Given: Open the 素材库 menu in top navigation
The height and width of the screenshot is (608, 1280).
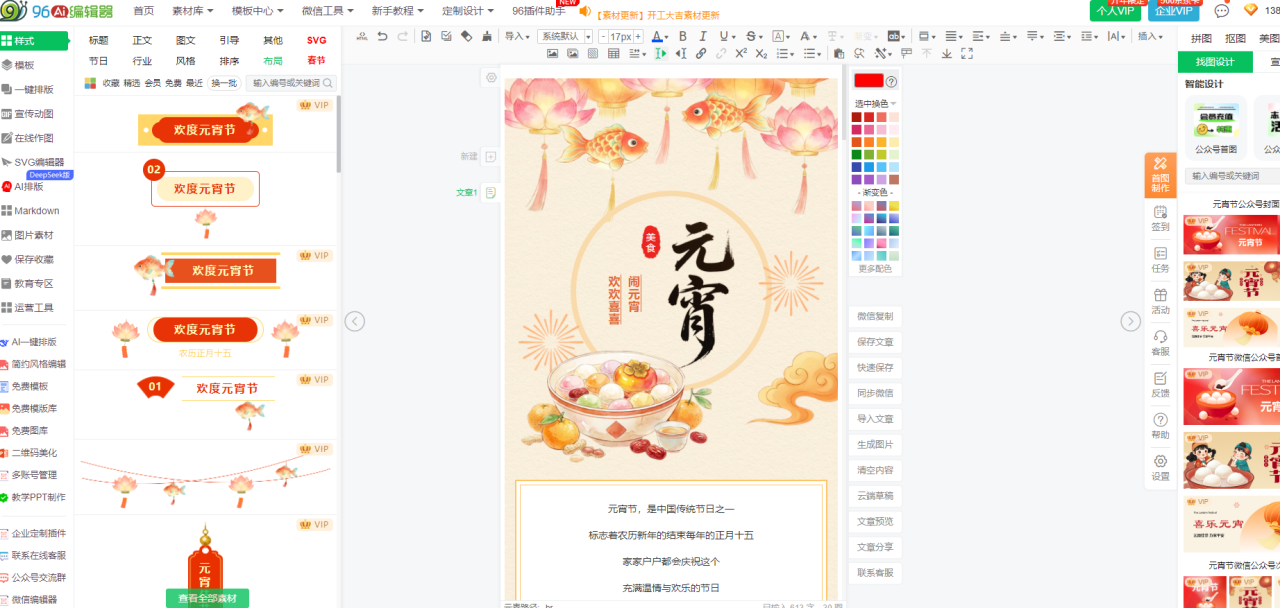Looking at the screenshot, I should [192, 11].
